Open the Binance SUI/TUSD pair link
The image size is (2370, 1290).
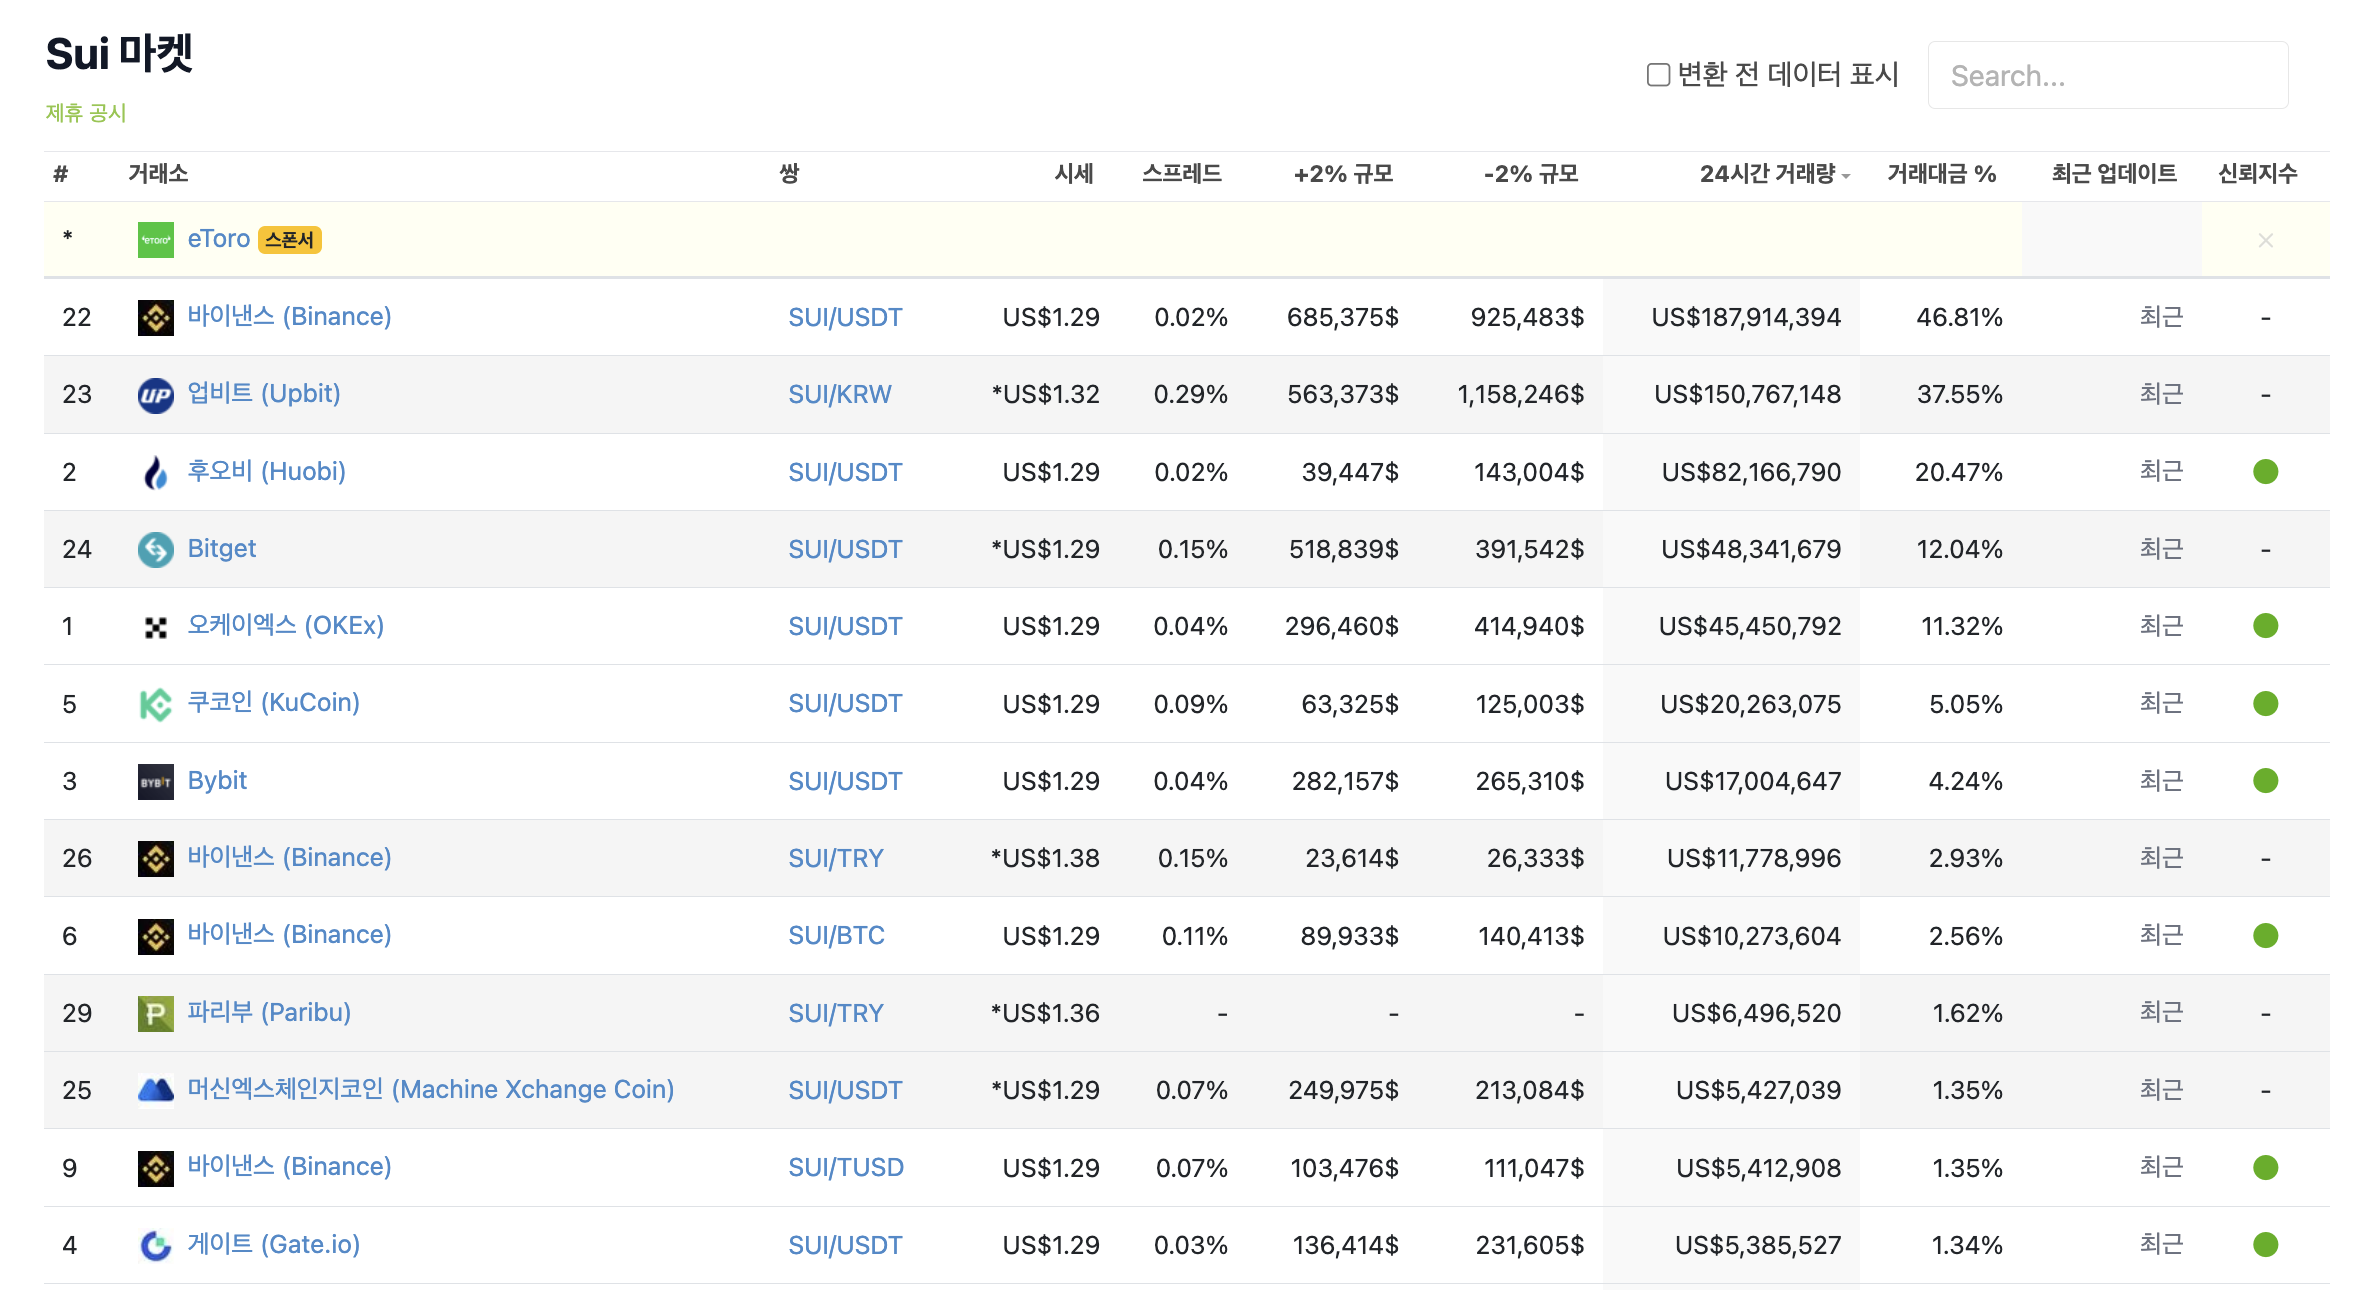845,1168
